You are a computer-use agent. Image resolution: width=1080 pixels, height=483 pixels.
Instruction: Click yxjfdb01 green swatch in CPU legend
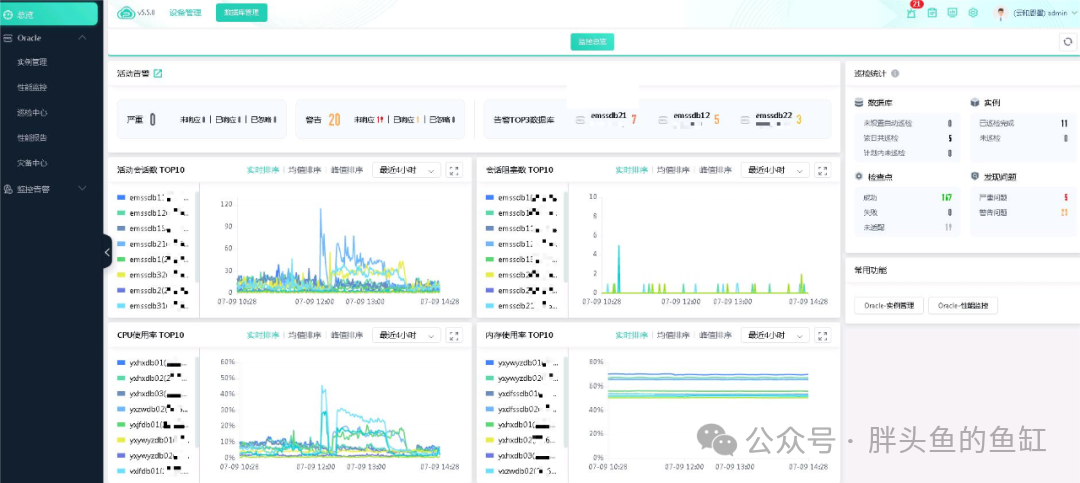coord(122,424)
